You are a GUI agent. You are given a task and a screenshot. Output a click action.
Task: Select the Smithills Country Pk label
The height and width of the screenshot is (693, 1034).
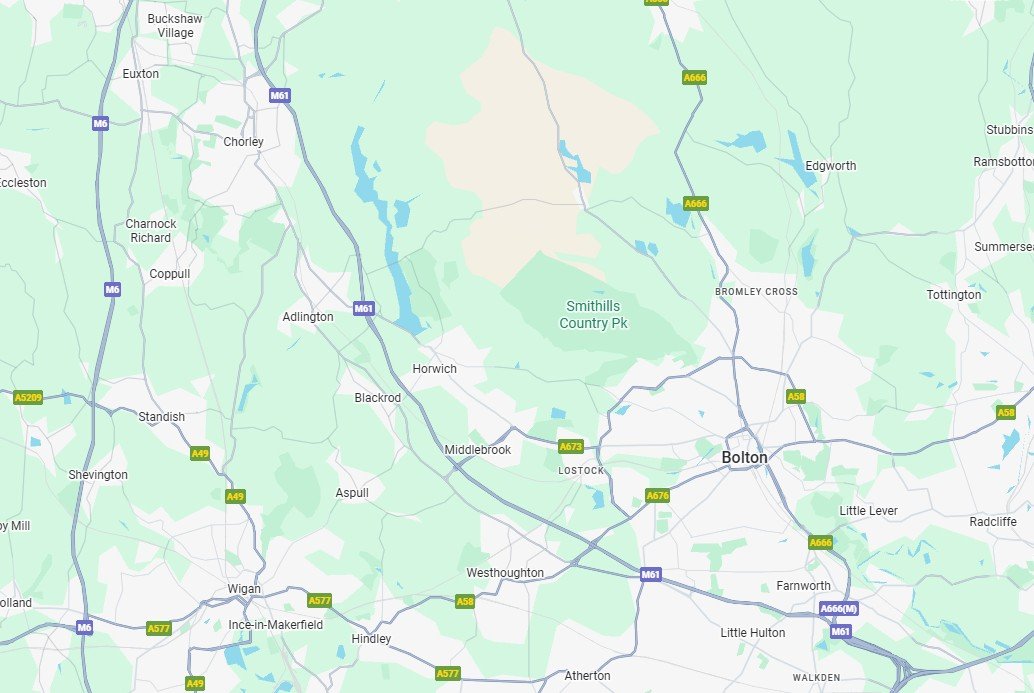coord(593,315)
